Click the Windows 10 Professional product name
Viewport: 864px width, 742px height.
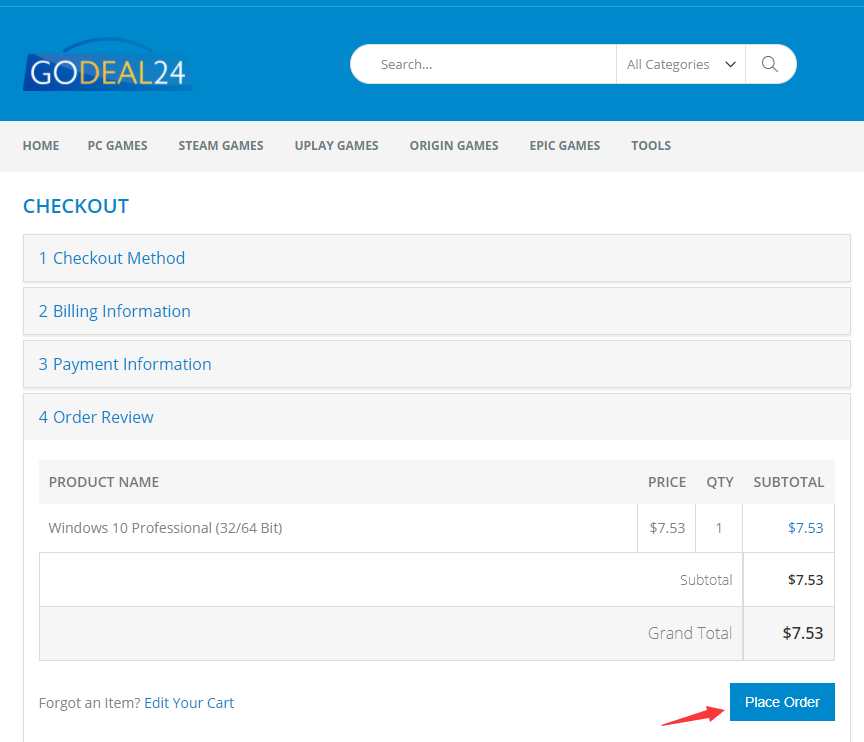point(165,528)
